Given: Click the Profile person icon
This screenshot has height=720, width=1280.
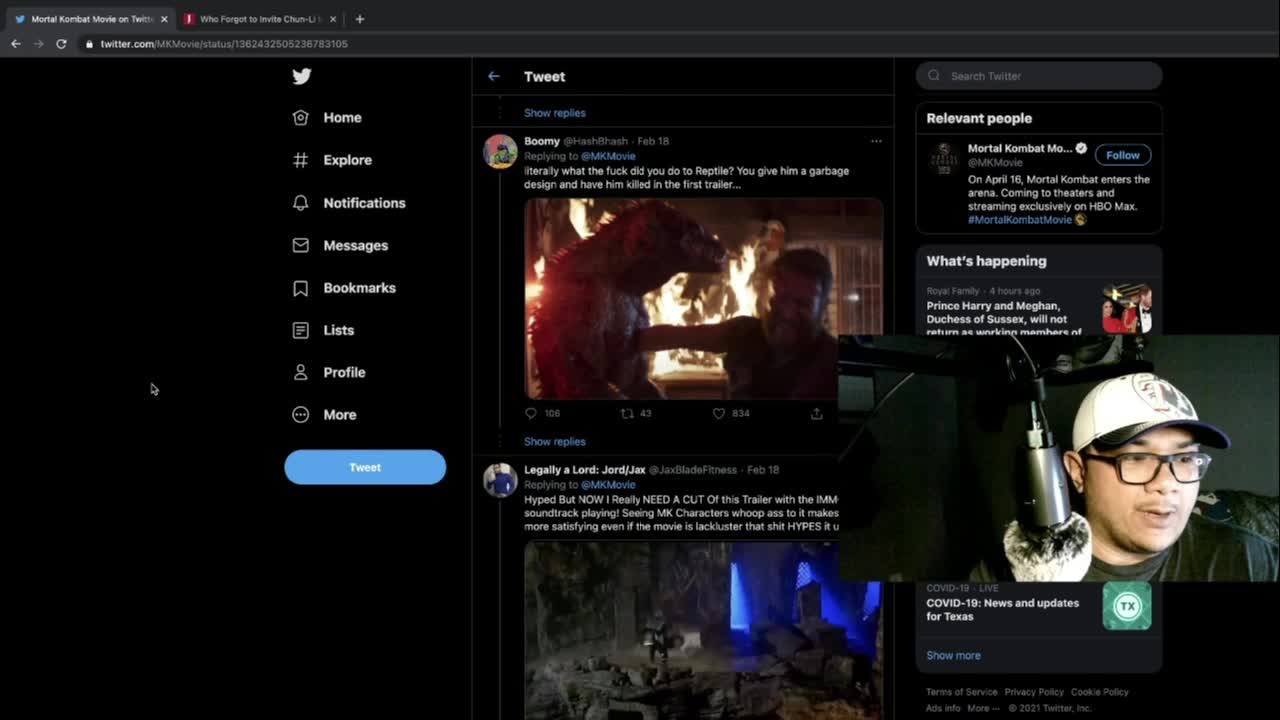Looking at the screenshot, I should pos(300,372).
